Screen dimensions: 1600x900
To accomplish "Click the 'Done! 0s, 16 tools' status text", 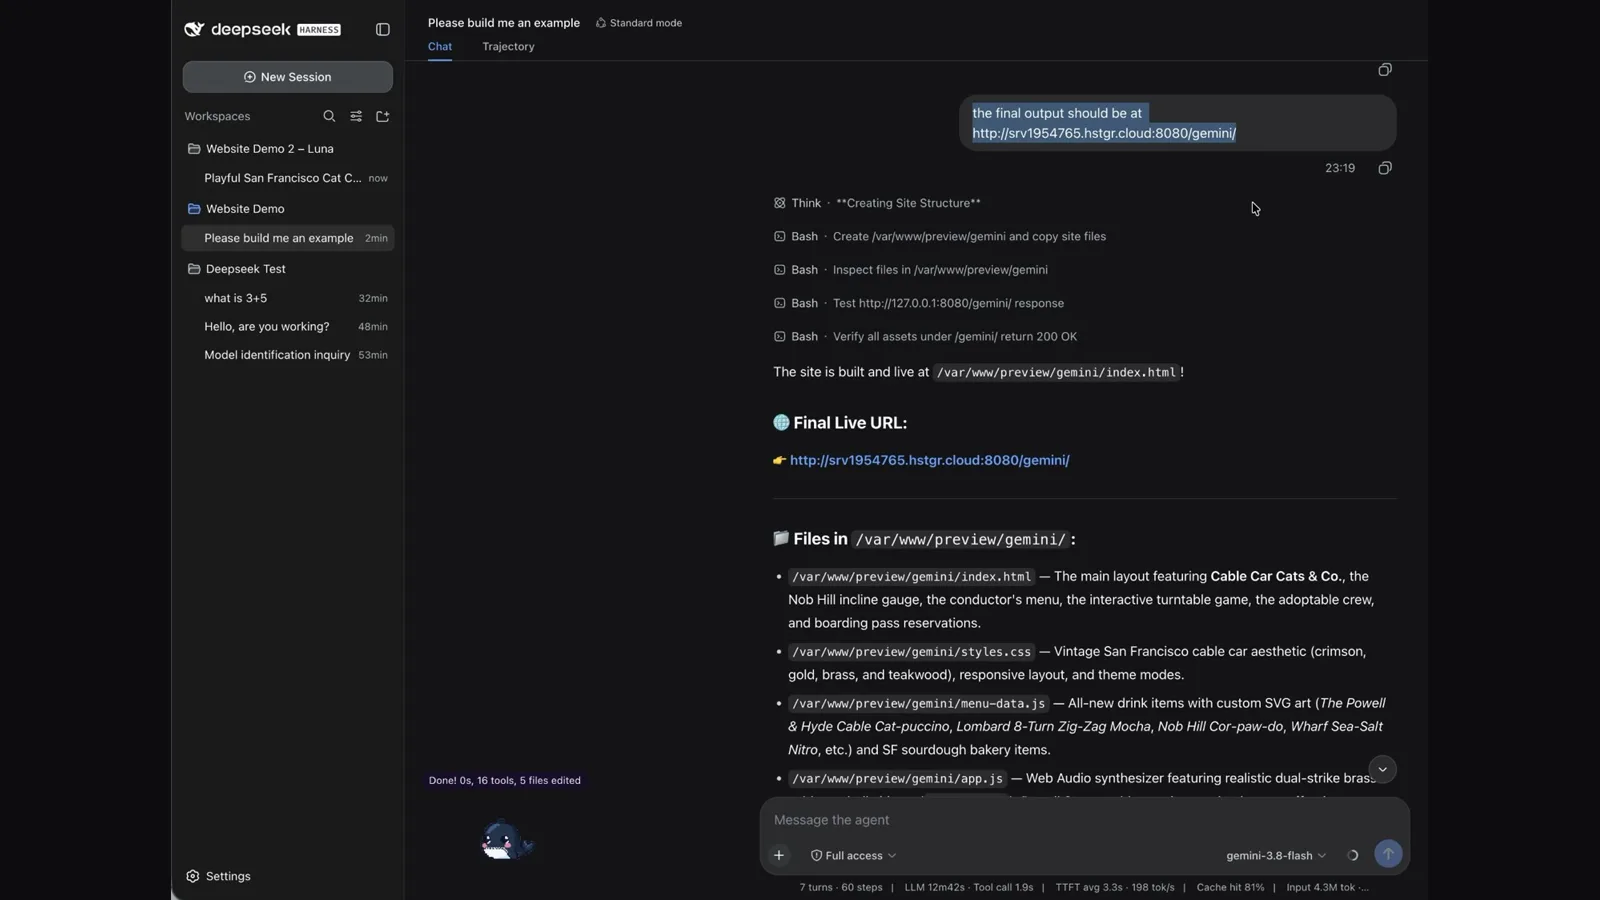I will coord(505,781).
